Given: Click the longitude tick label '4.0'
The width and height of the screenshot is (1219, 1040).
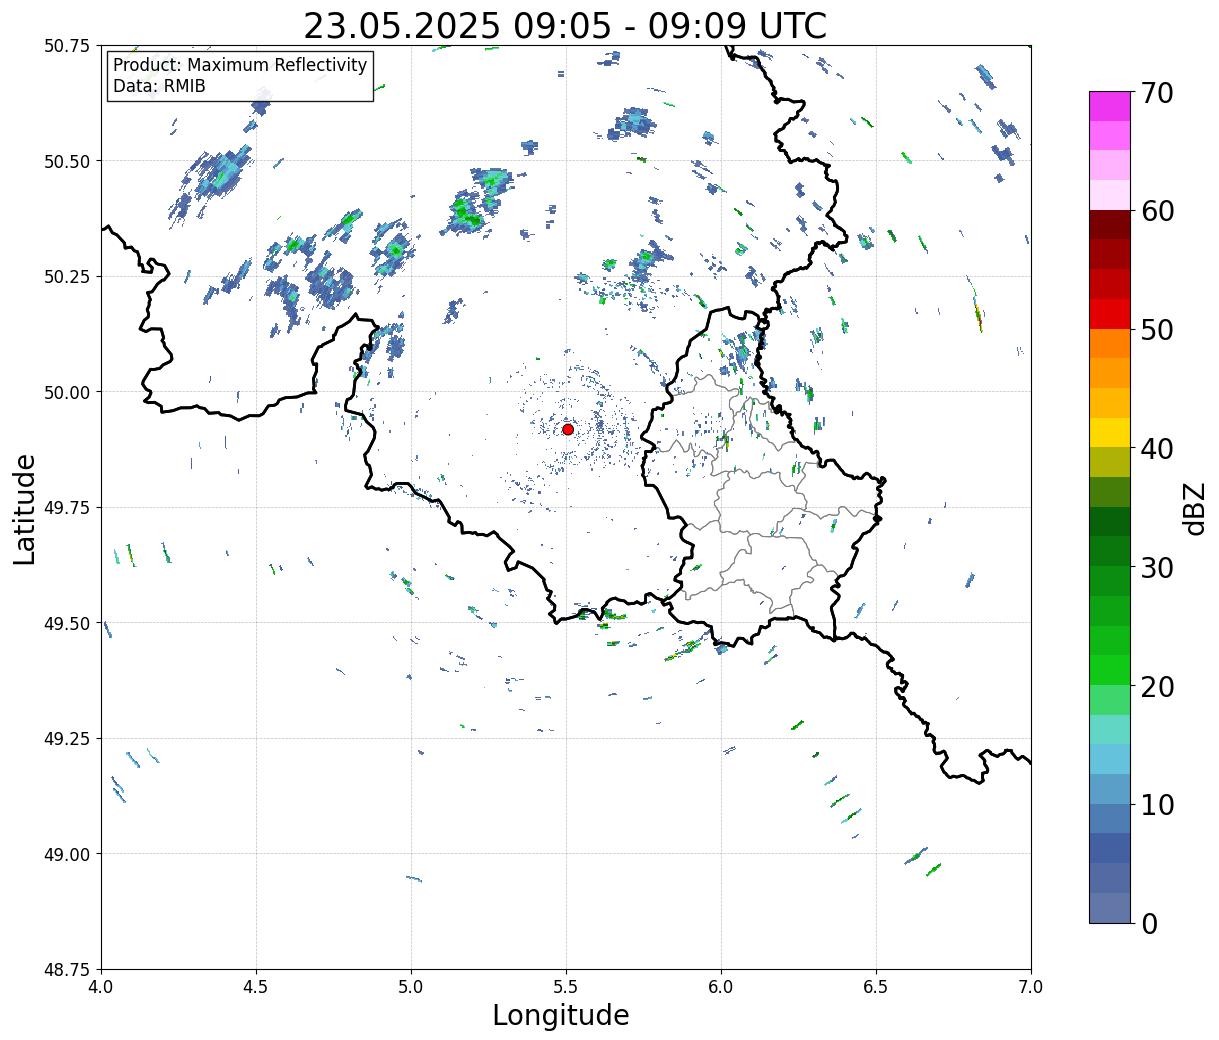Looking at the screenshot, I should point(101,987).
